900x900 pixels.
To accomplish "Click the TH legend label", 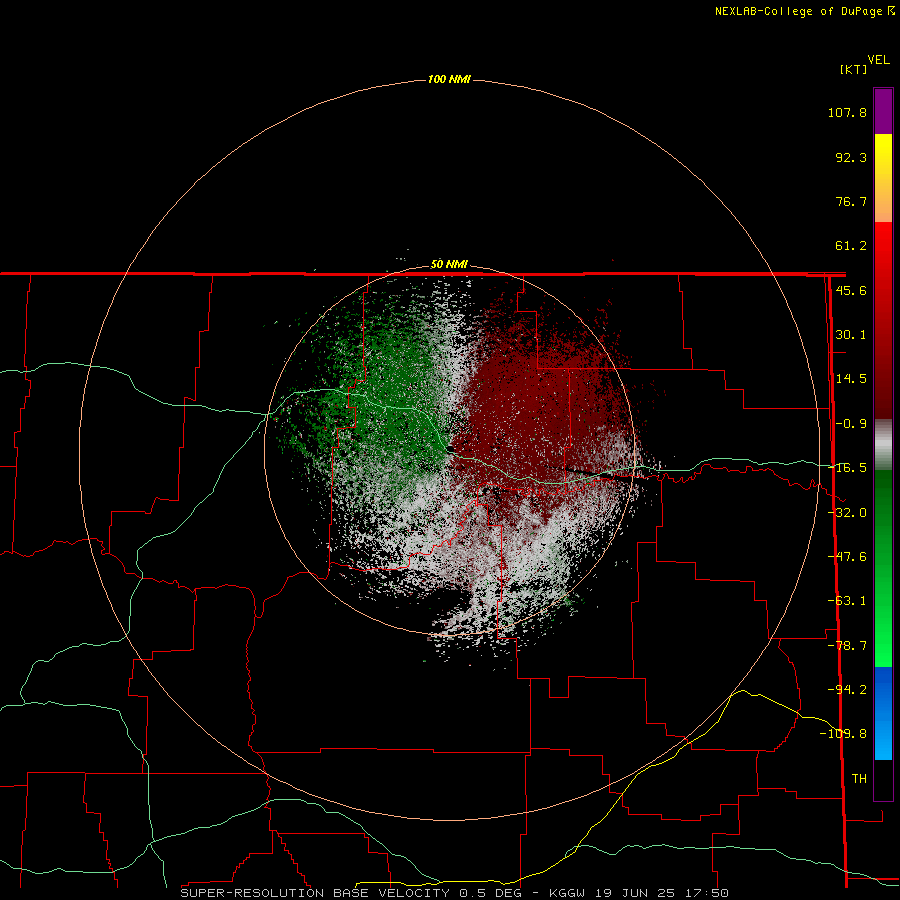I will pos(859,778).
